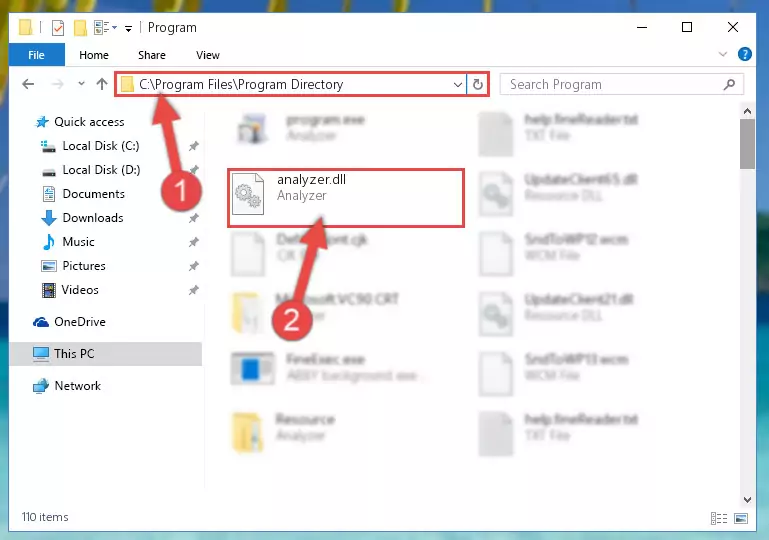Screen dimensions: 769x540
Task: Open Local Disk (C:) in sidebar
Action: 101,146
